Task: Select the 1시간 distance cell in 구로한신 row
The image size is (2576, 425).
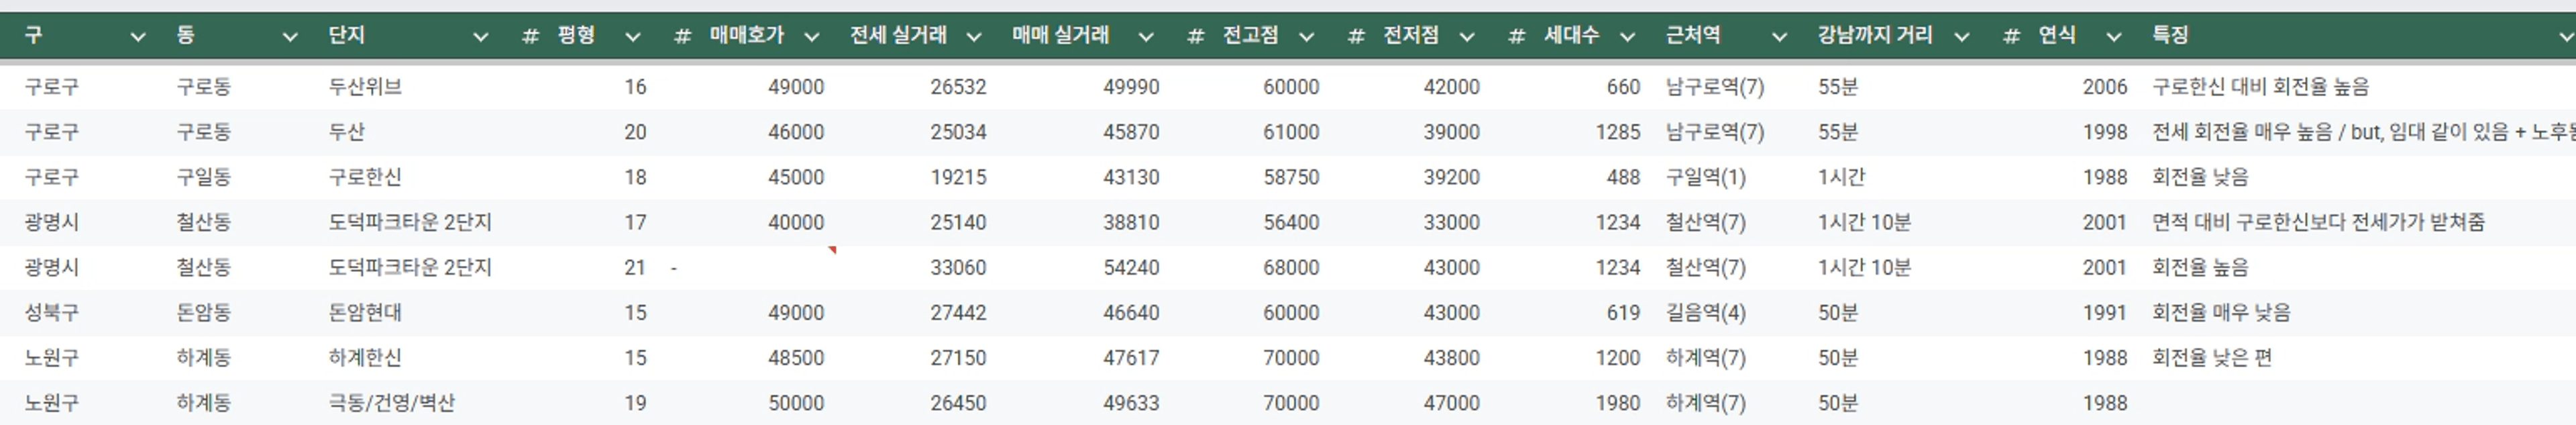Action: [x=1842, y=177]
